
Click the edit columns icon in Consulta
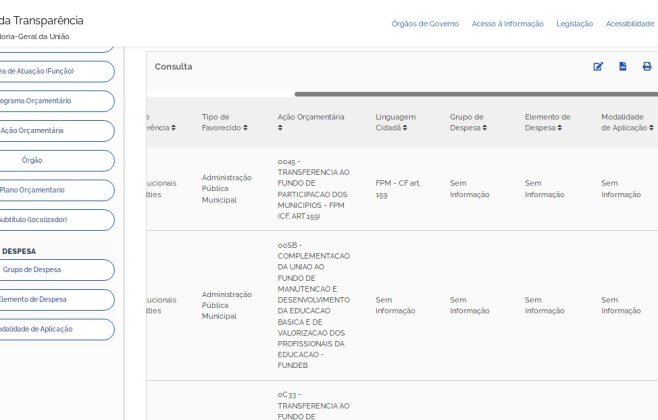click(x=598, y=67)
